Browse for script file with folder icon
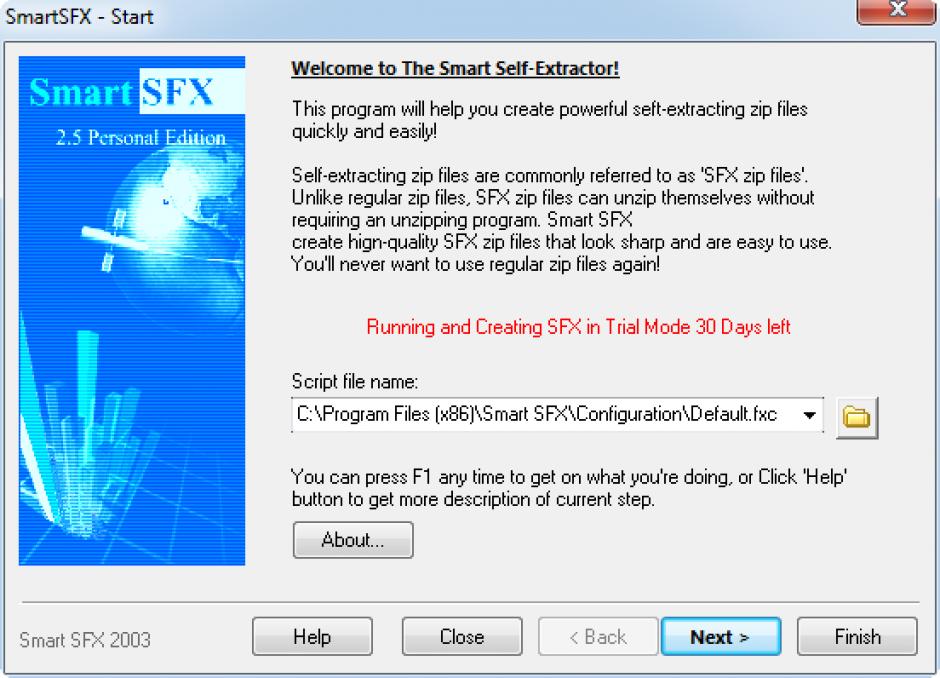 tap(857, 417)
